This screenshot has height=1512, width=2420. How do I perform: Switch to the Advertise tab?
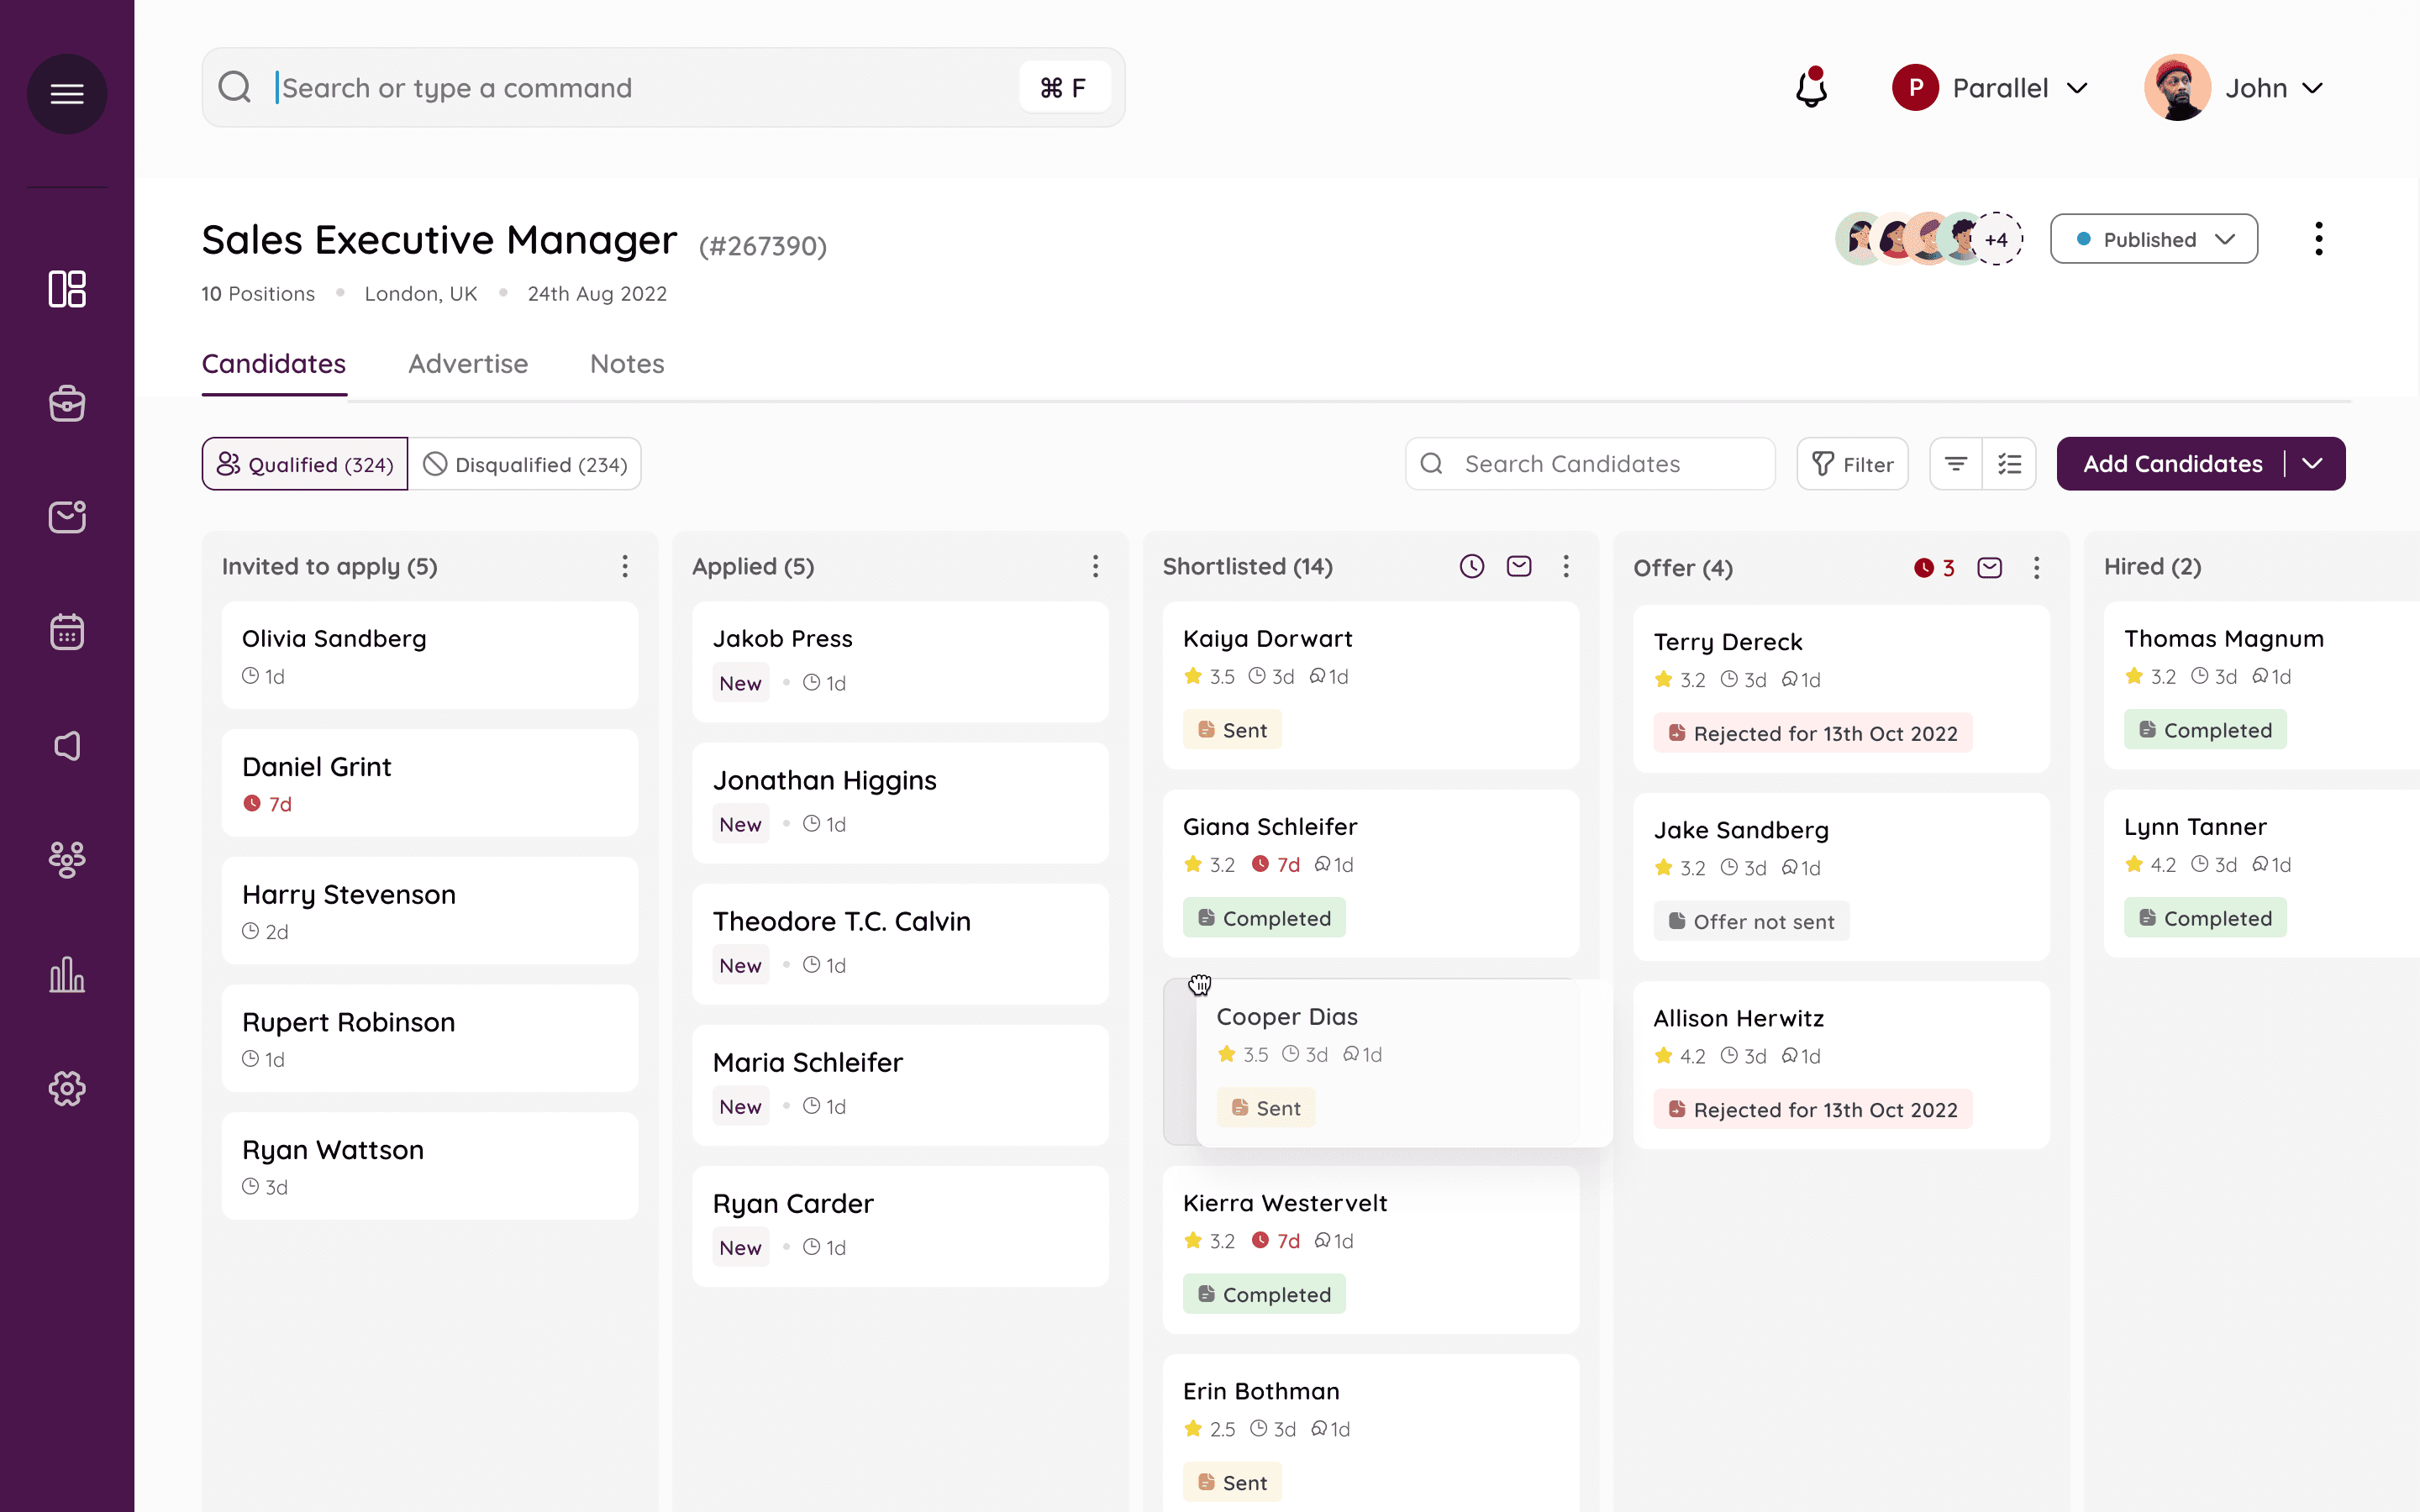coord(468,364)
